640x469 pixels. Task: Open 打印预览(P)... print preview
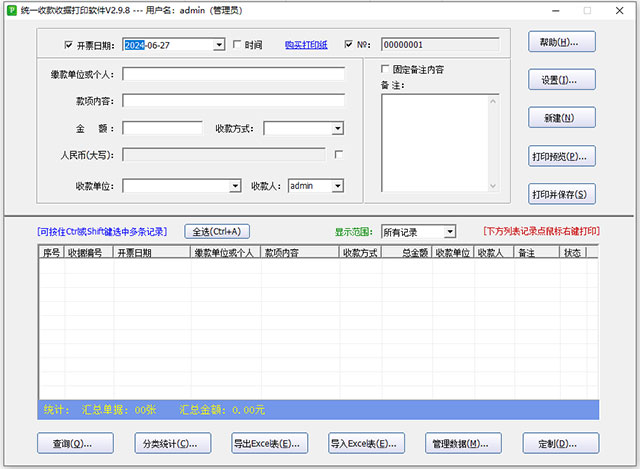pos(562,156)
